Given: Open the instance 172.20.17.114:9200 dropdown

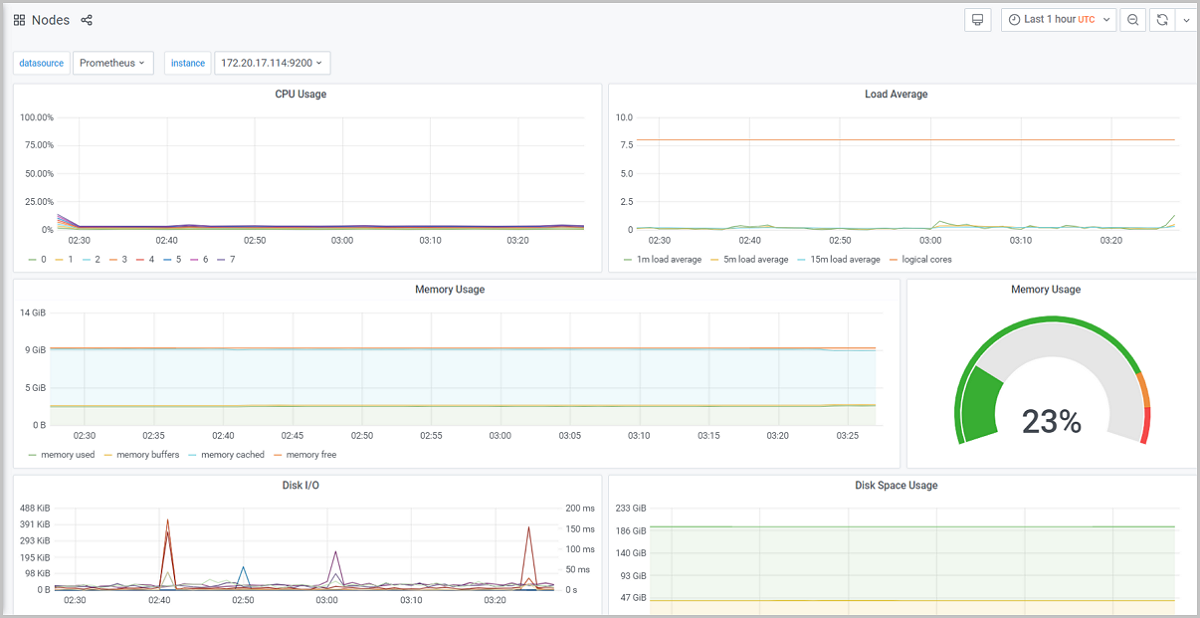Looking at the screenshot, I should [x=272, y=63].
